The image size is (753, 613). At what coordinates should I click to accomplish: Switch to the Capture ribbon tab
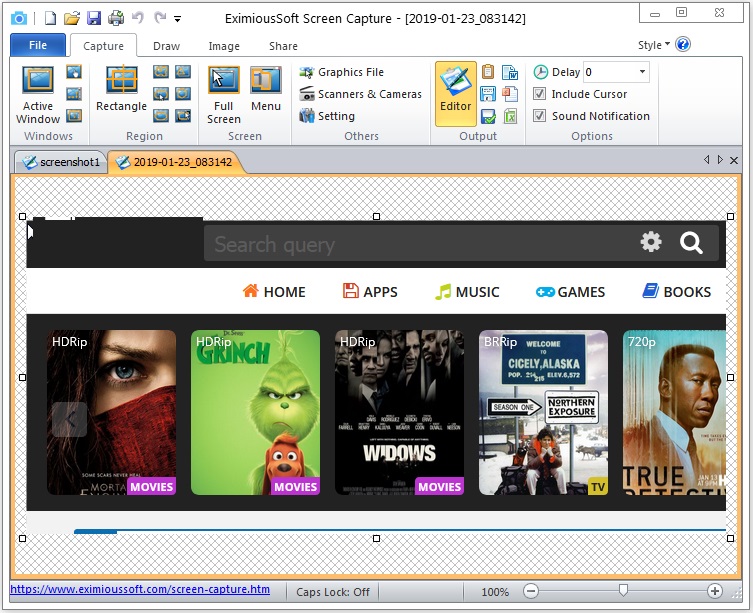pos(103,46)
